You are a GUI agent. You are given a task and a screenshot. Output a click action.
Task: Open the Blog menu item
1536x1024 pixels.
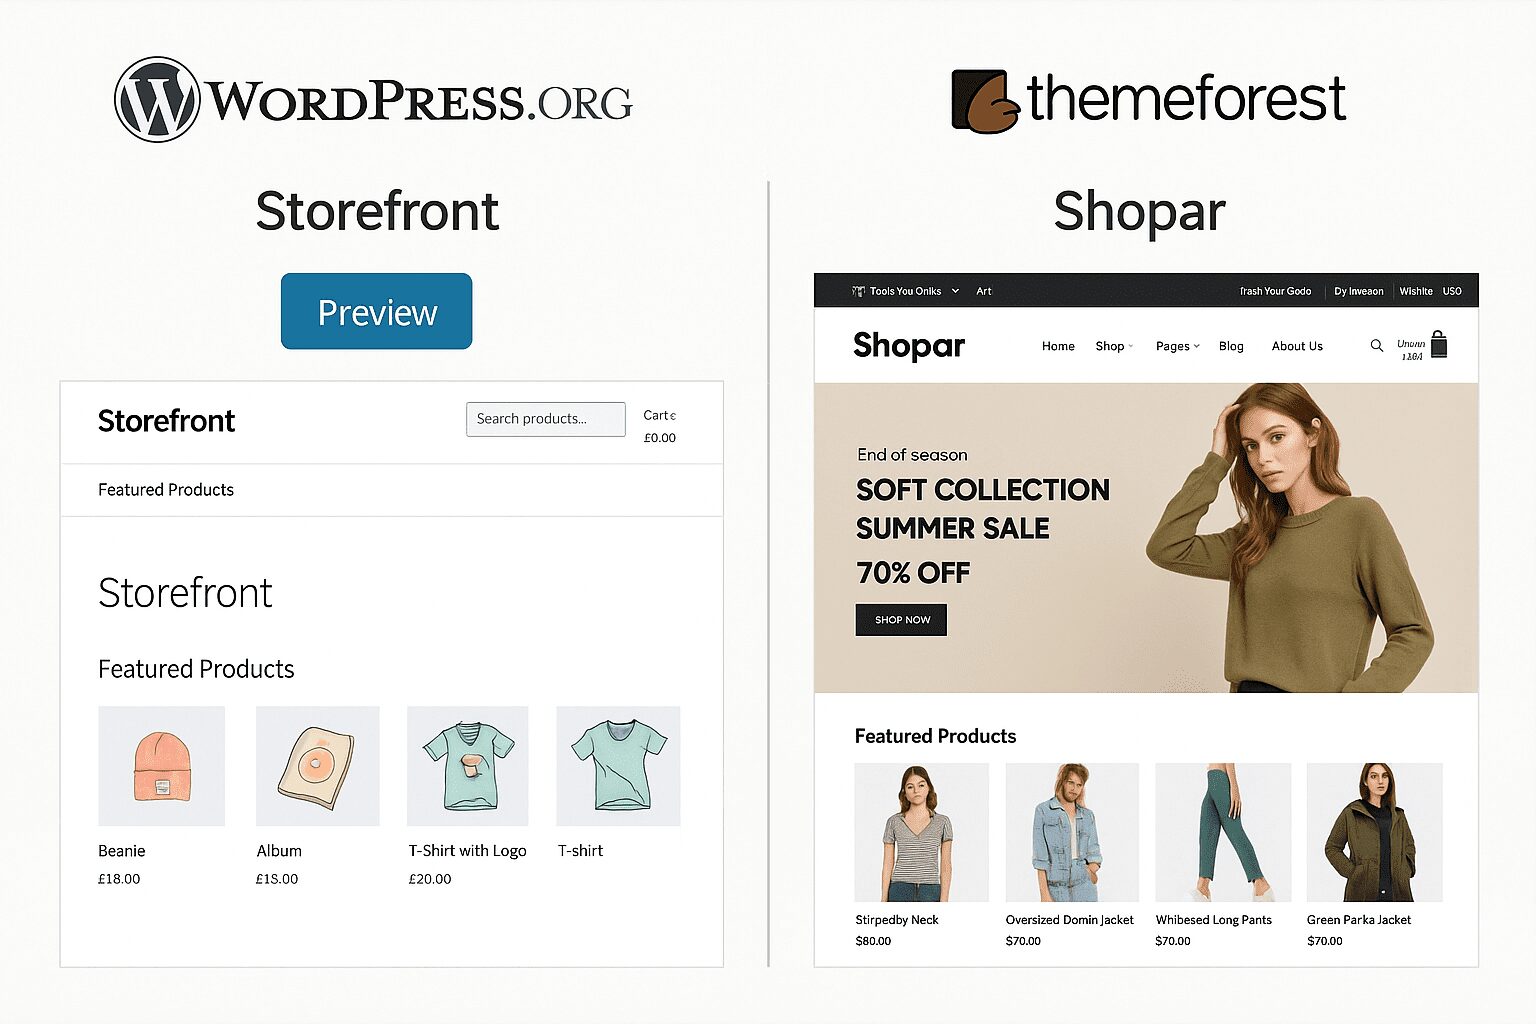click(1231, 346)
